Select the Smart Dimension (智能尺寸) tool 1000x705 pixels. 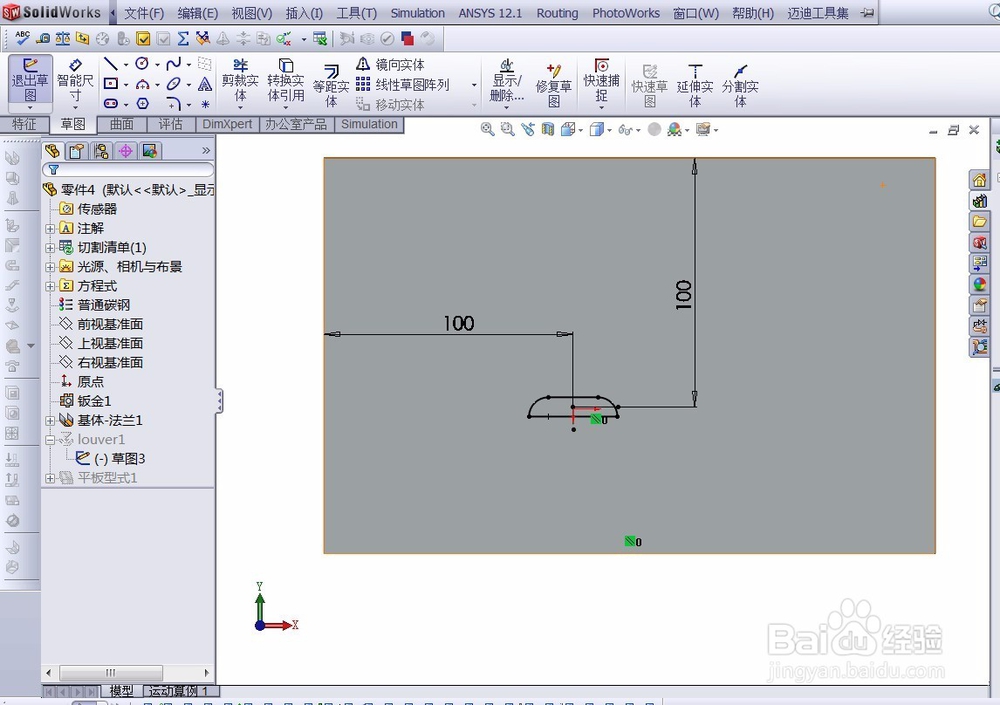[75, 83]
